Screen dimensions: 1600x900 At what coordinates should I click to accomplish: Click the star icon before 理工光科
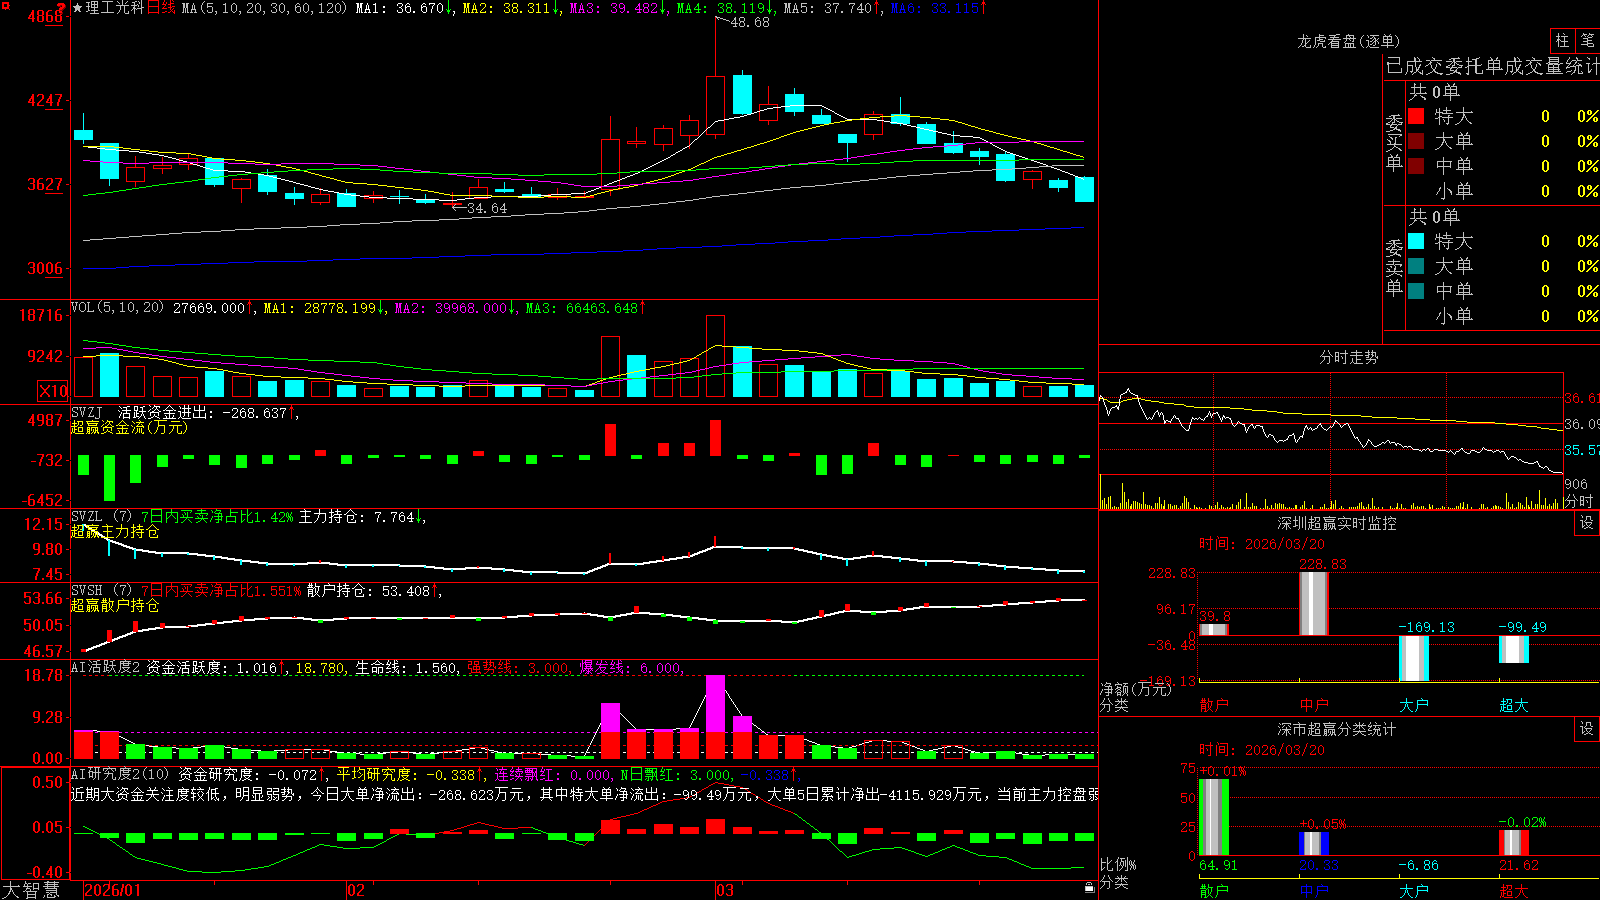pos(78,8)
